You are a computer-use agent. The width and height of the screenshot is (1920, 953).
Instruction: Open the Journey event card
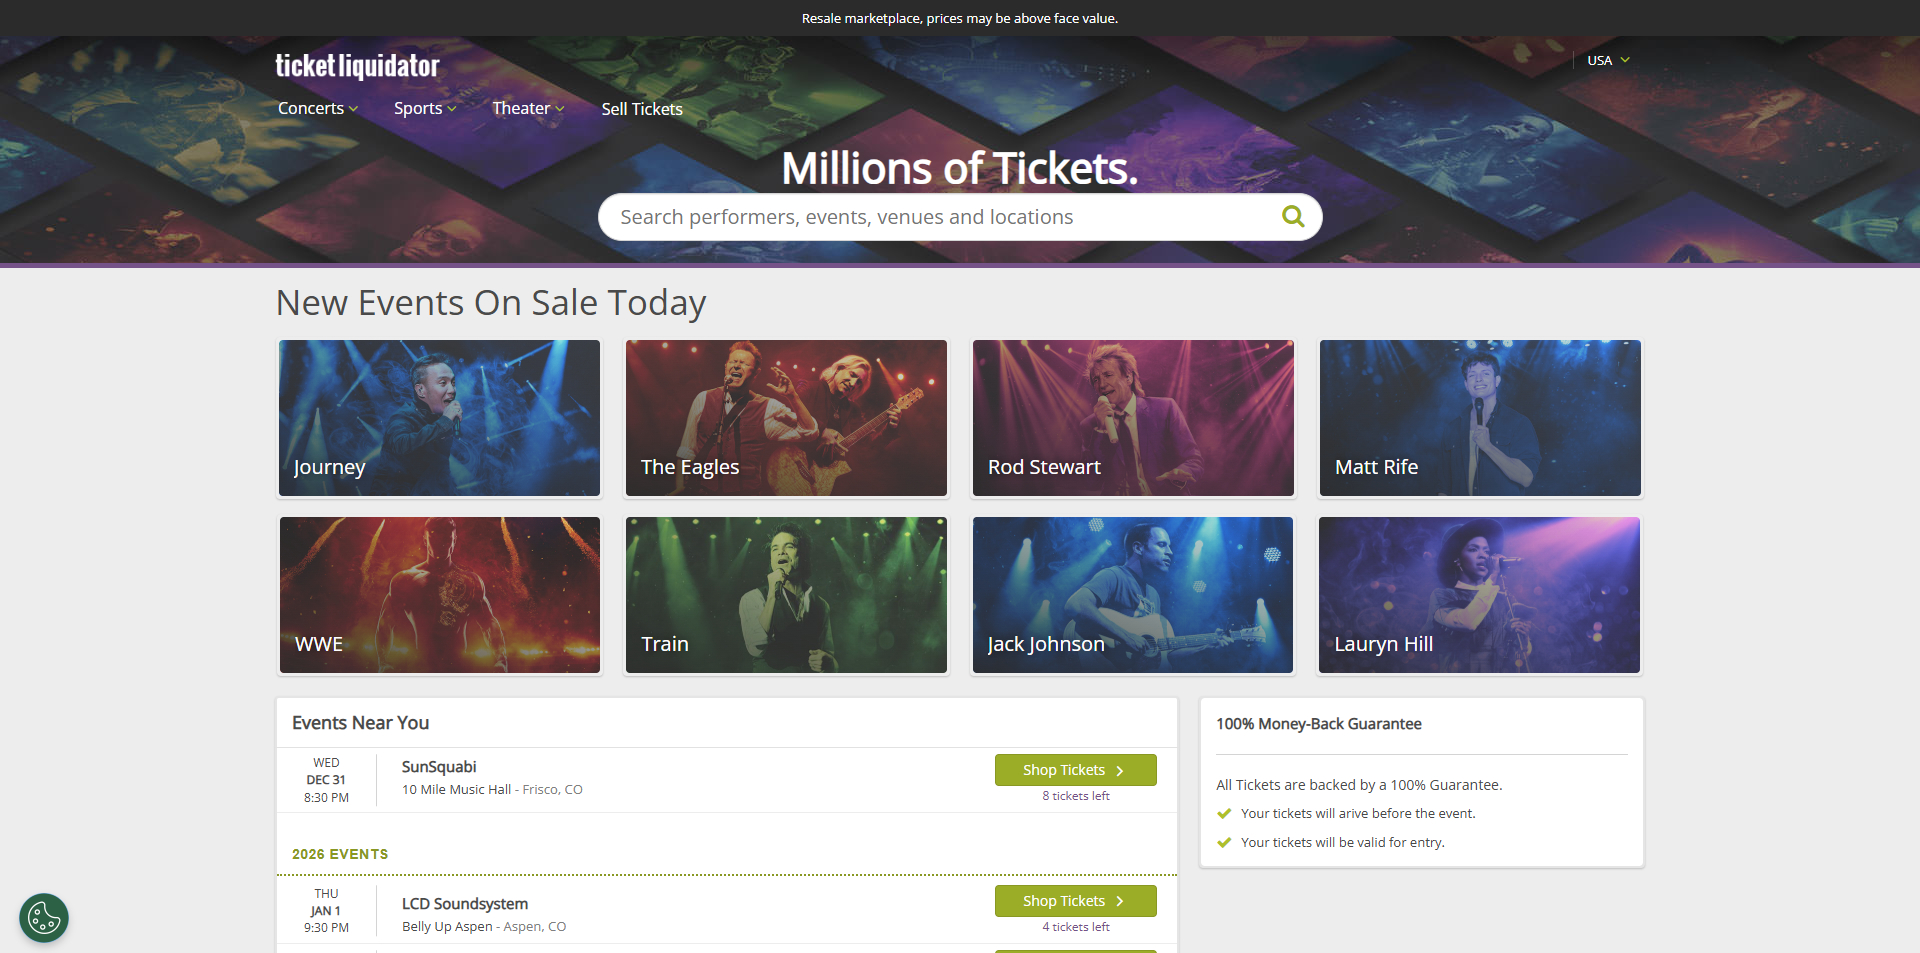(x=440, y=418)
